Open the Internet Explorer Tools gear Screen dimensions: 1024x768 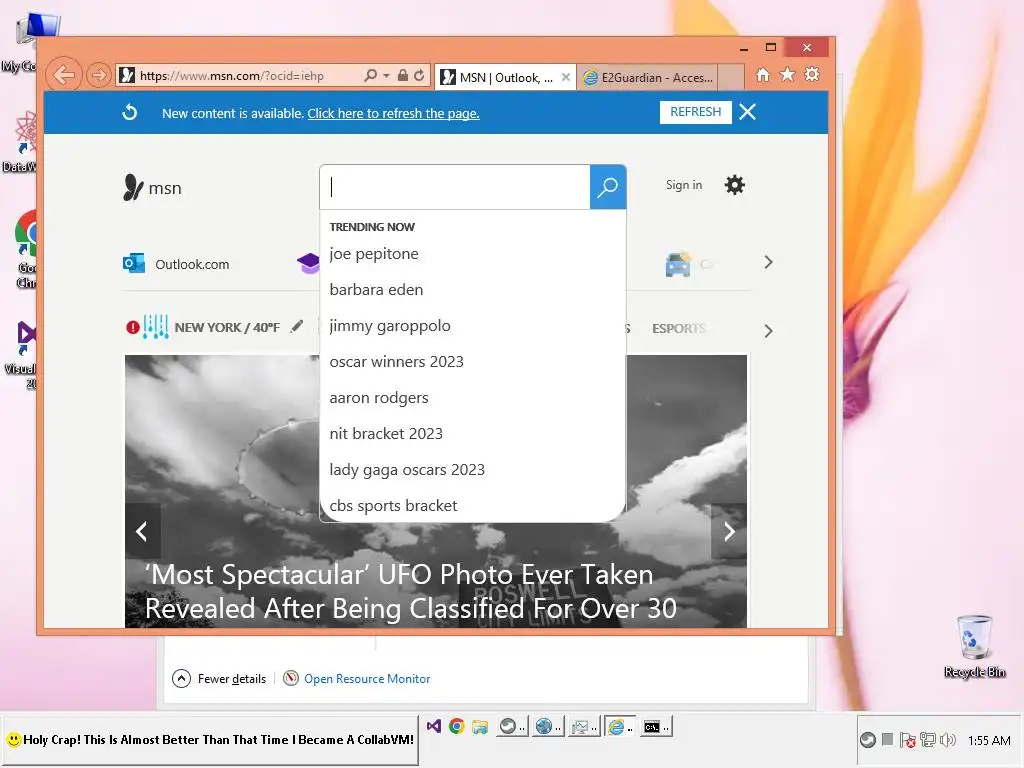(x=812, y=74)
